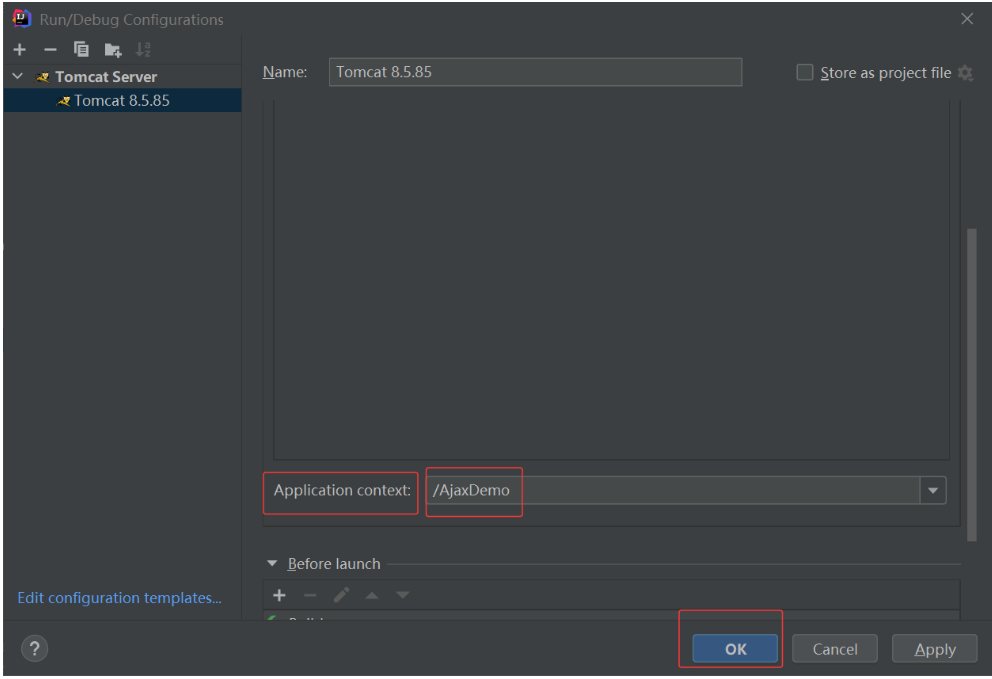Enable Store as project file checkbox
The image size is (992, 679).
(x=805, y=72)
